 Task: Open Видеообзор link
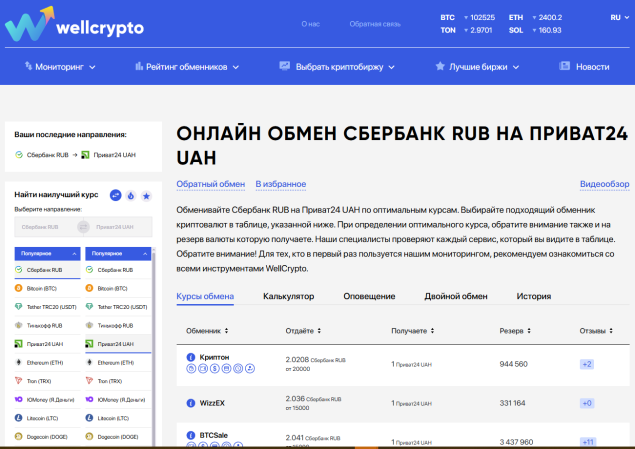tap(605, 184)
